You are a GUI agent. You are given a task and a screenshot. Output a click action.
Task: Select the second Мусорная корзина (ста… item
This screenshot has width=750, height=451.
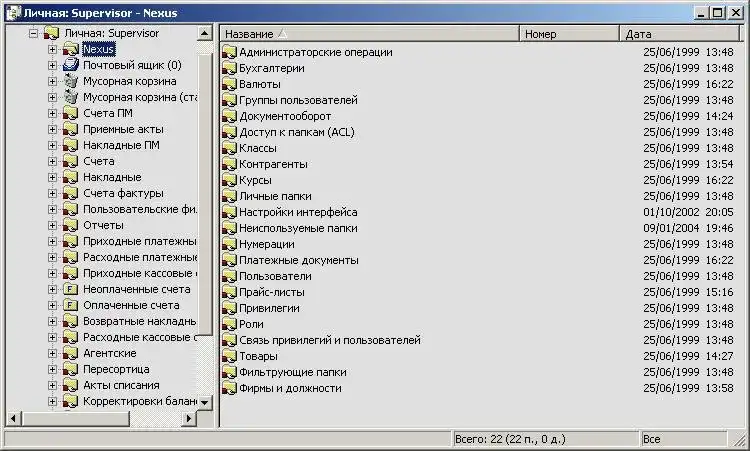[x=140, y=97]
